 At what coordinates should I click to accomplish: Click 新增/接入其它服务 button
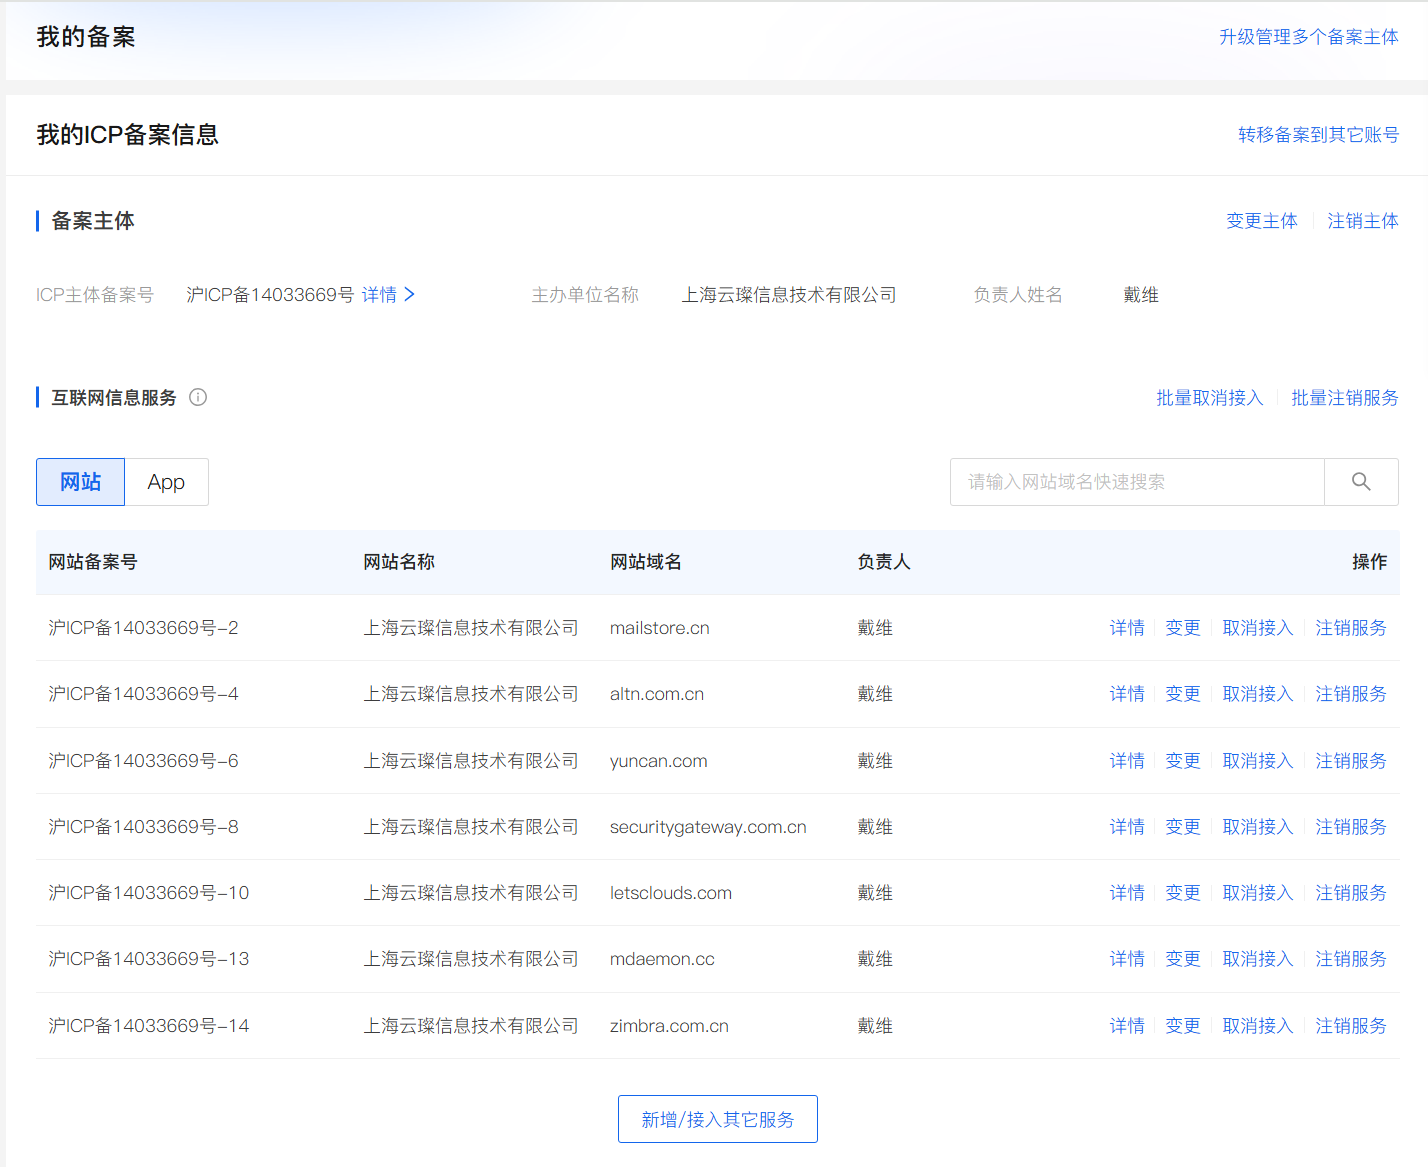[718, 1119]
